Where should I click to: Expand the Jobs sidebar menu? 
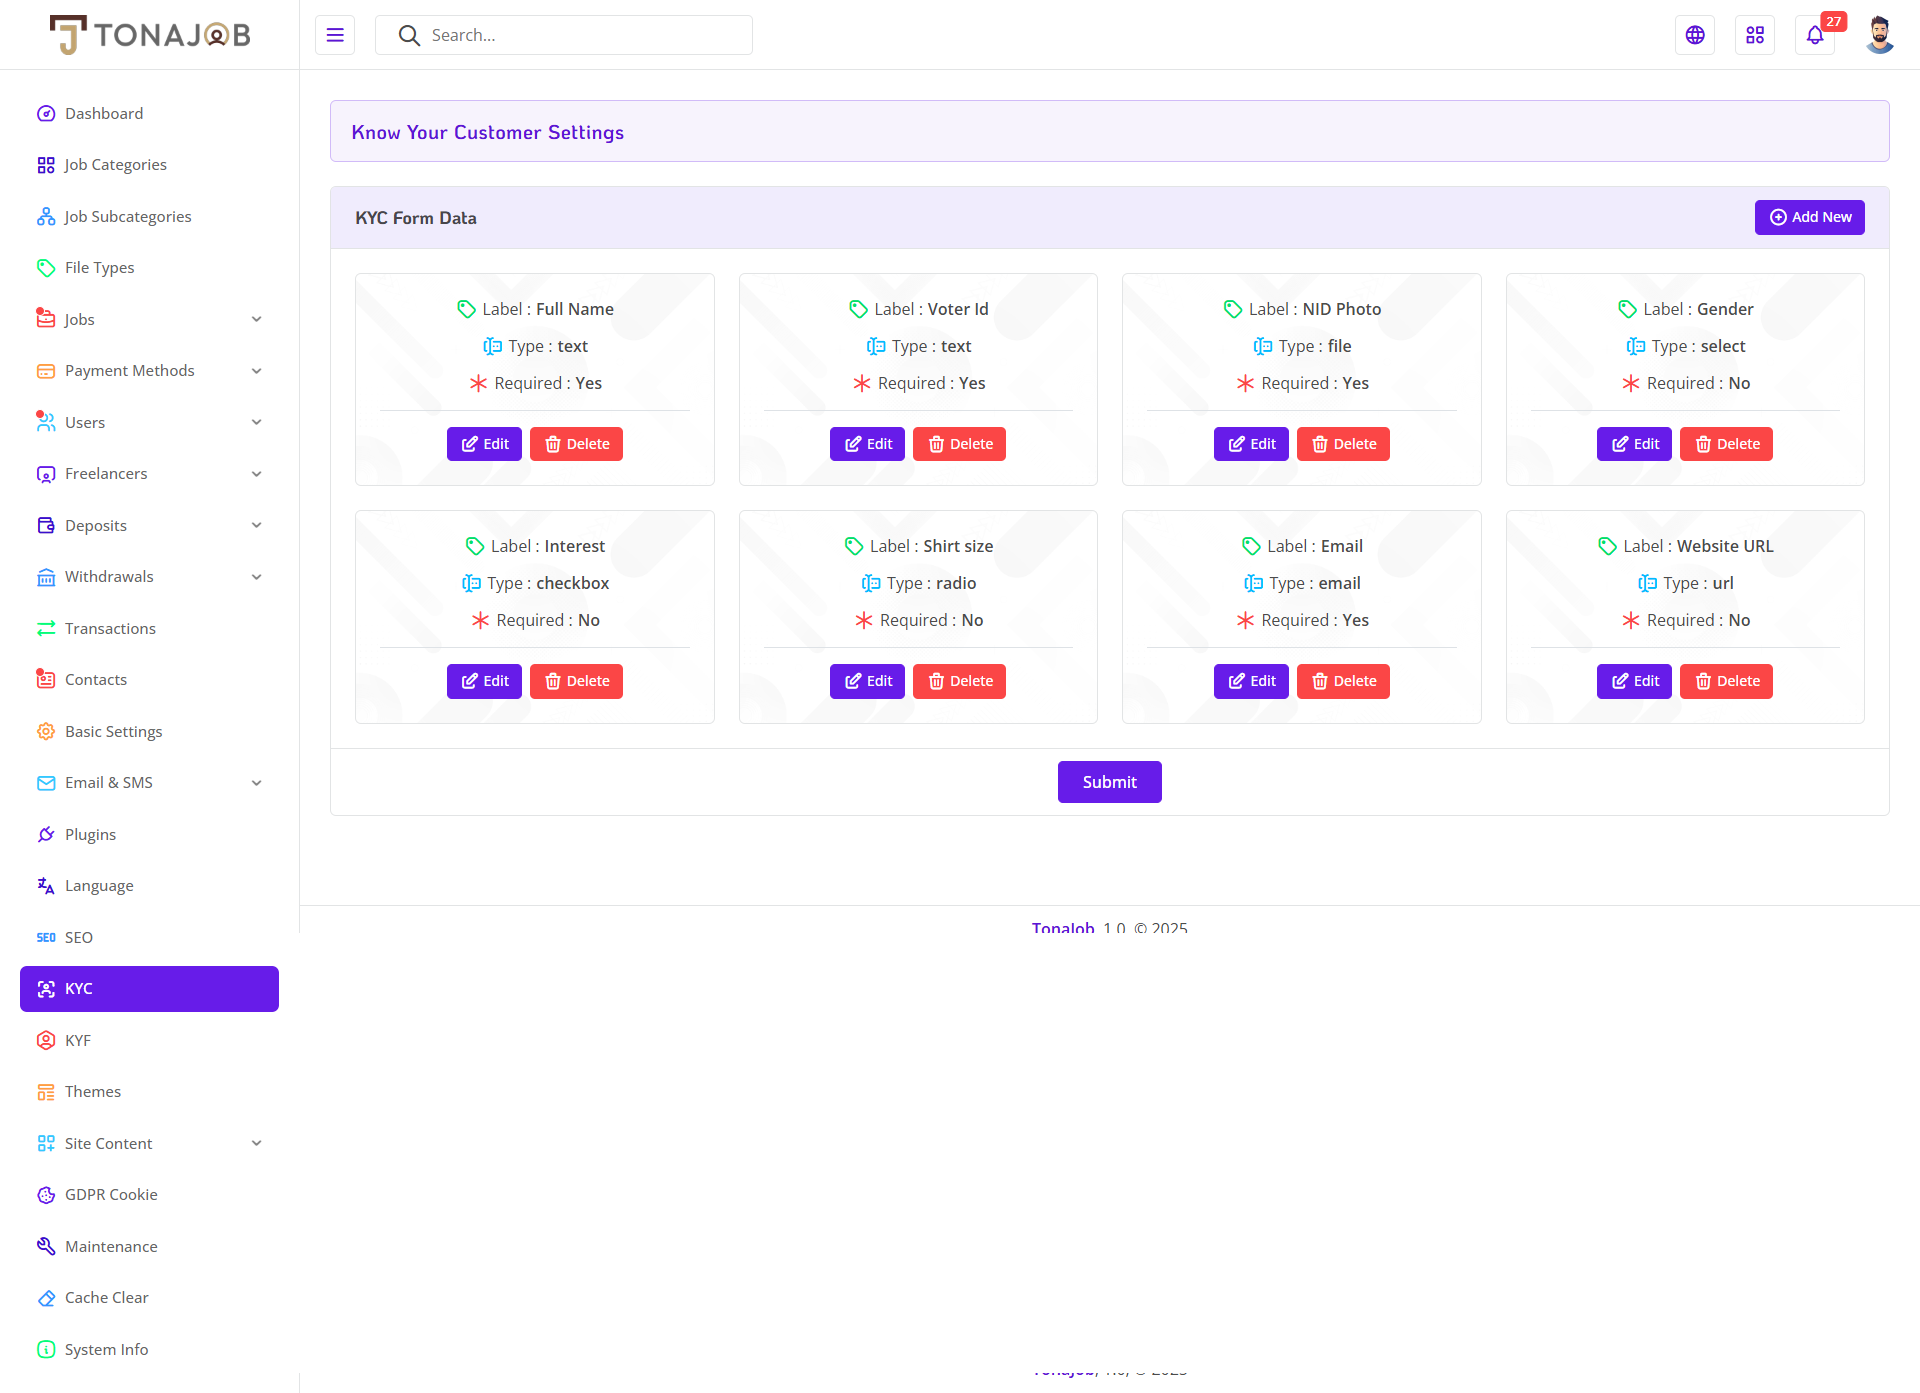[256, 319]
